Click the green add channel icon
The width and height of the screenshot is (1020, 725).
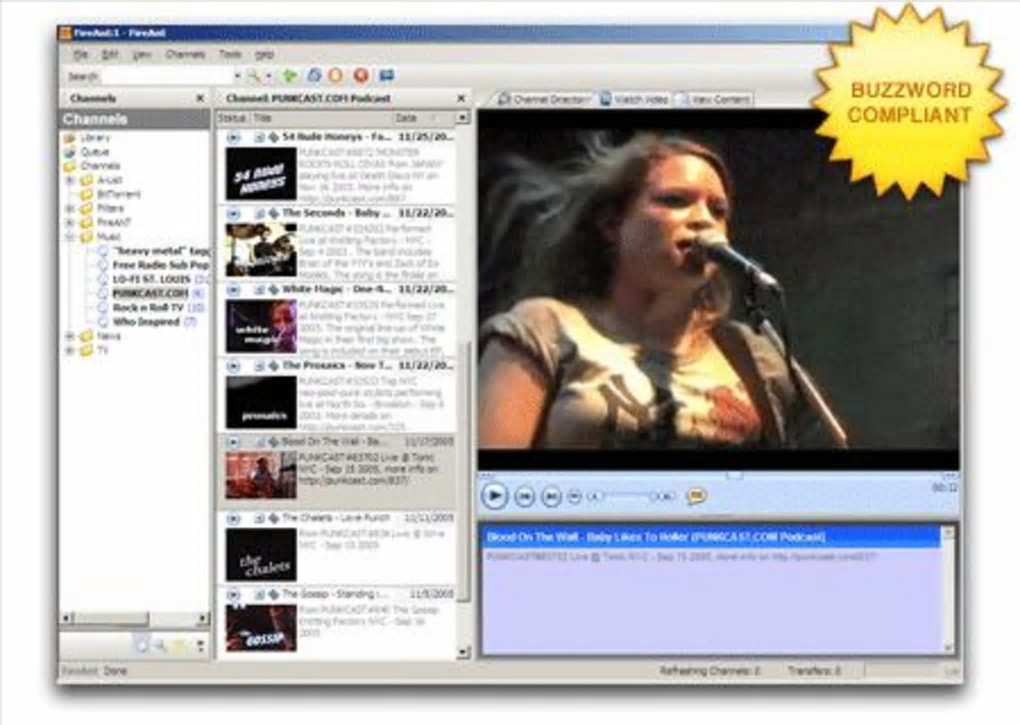289,76
